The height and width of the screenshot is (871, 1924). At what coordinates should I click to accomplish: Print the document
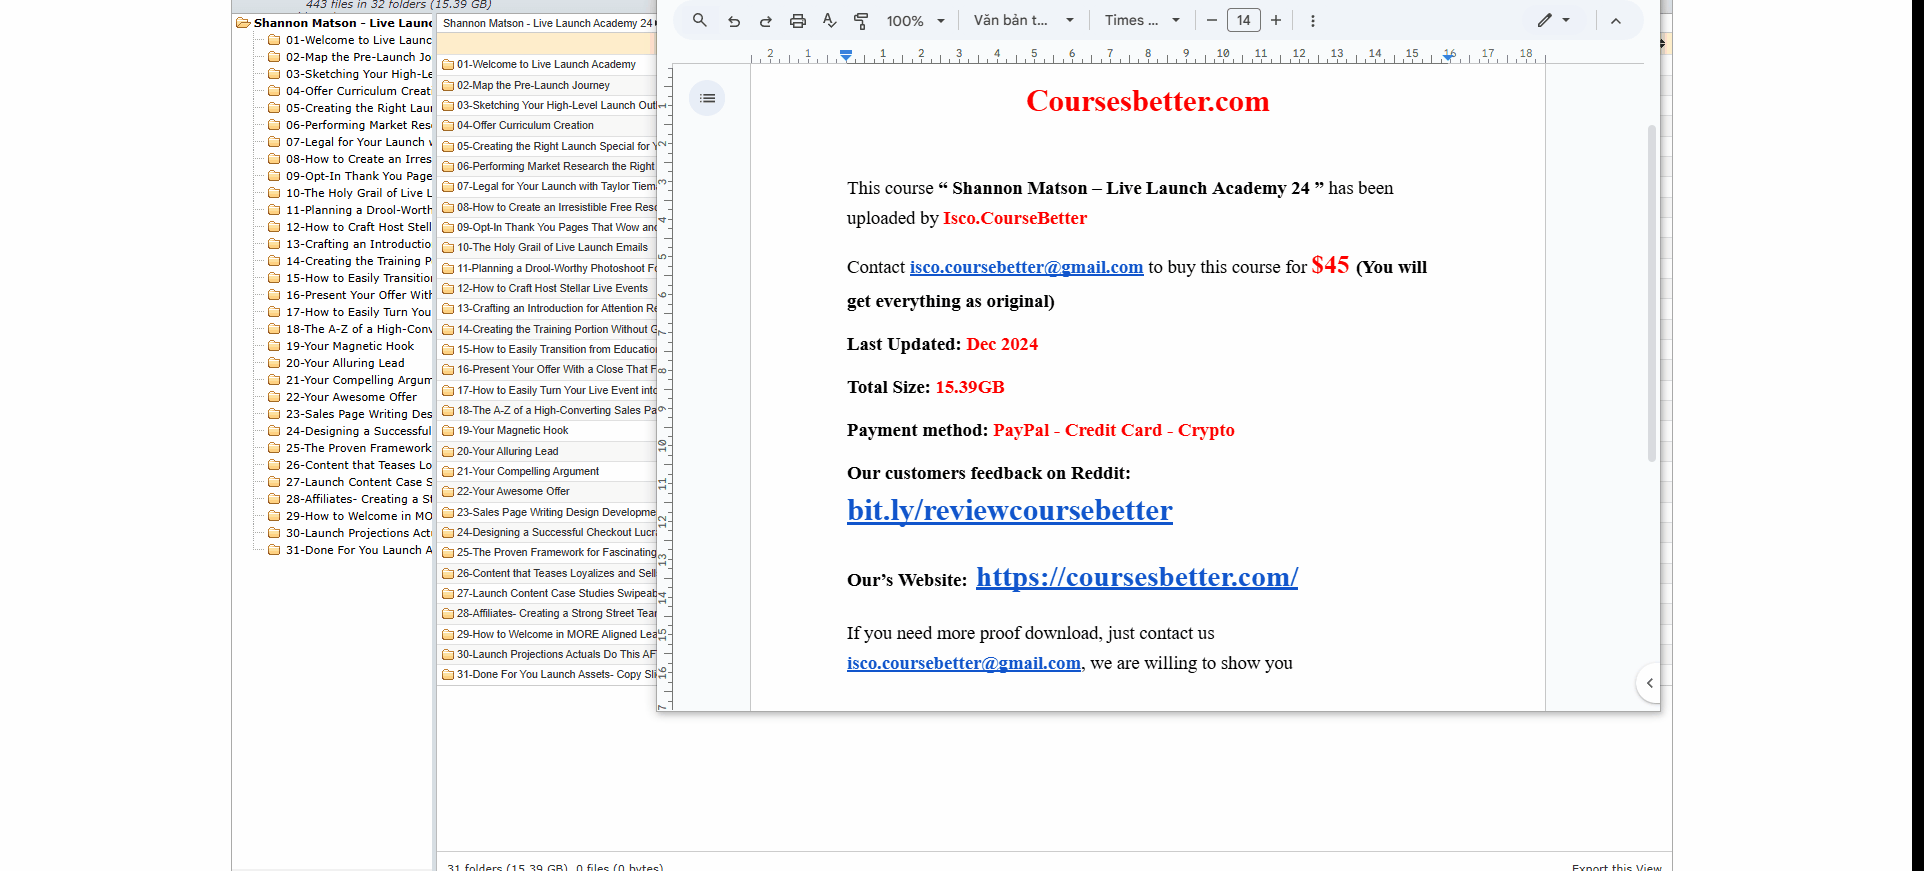[798, 21]
